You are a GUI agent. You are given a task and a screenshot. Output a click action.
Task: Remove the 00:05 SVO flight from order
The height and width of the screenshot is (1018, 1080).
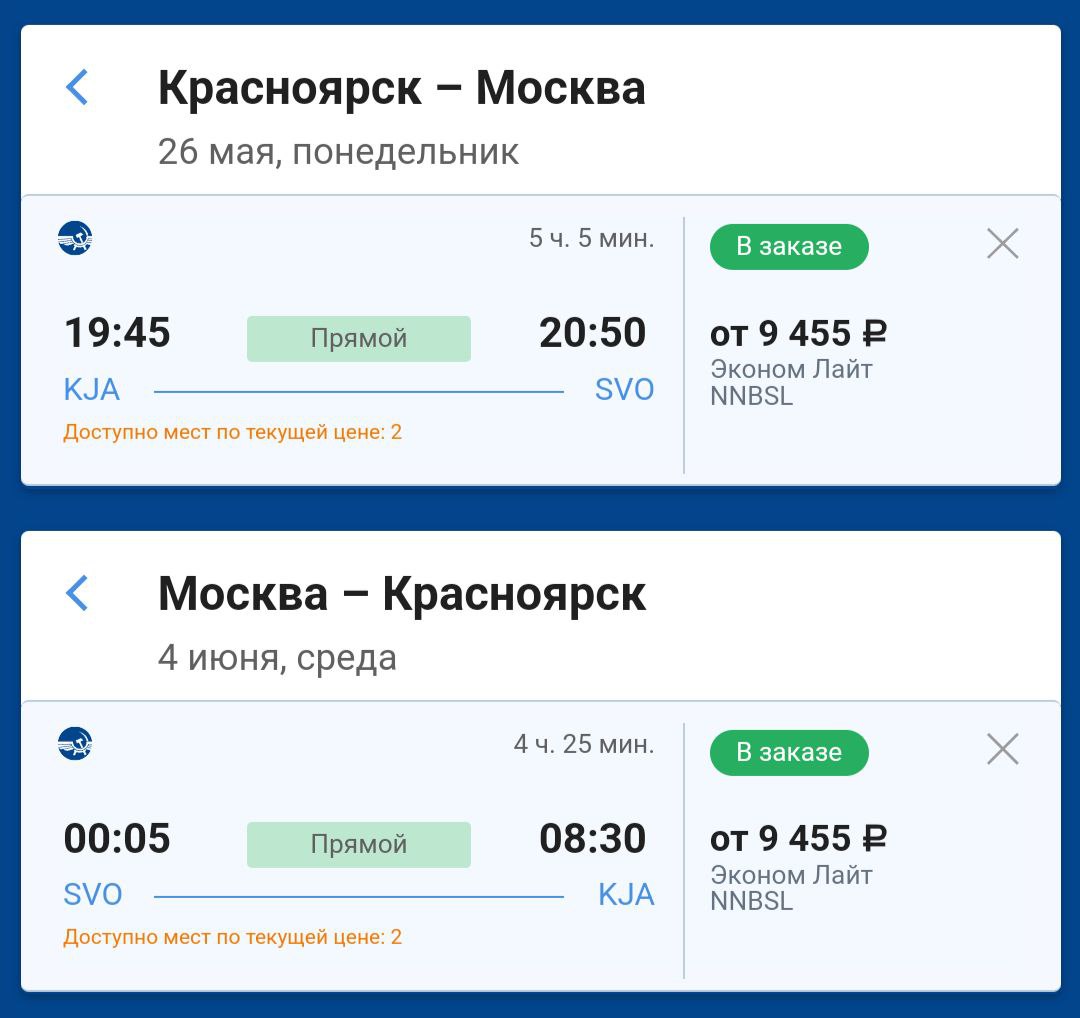click(x=1002, y=749)
